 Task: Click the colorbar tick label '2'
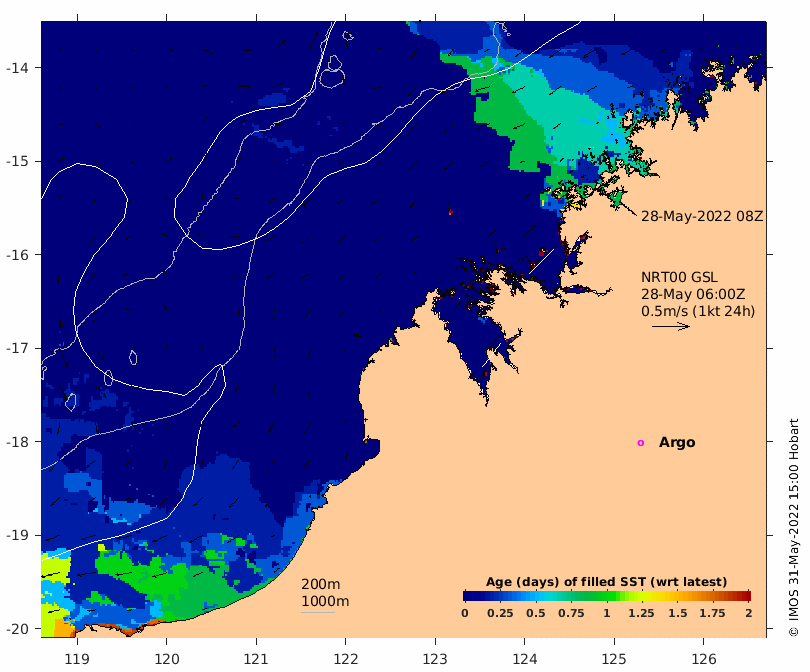coord(749,613)
